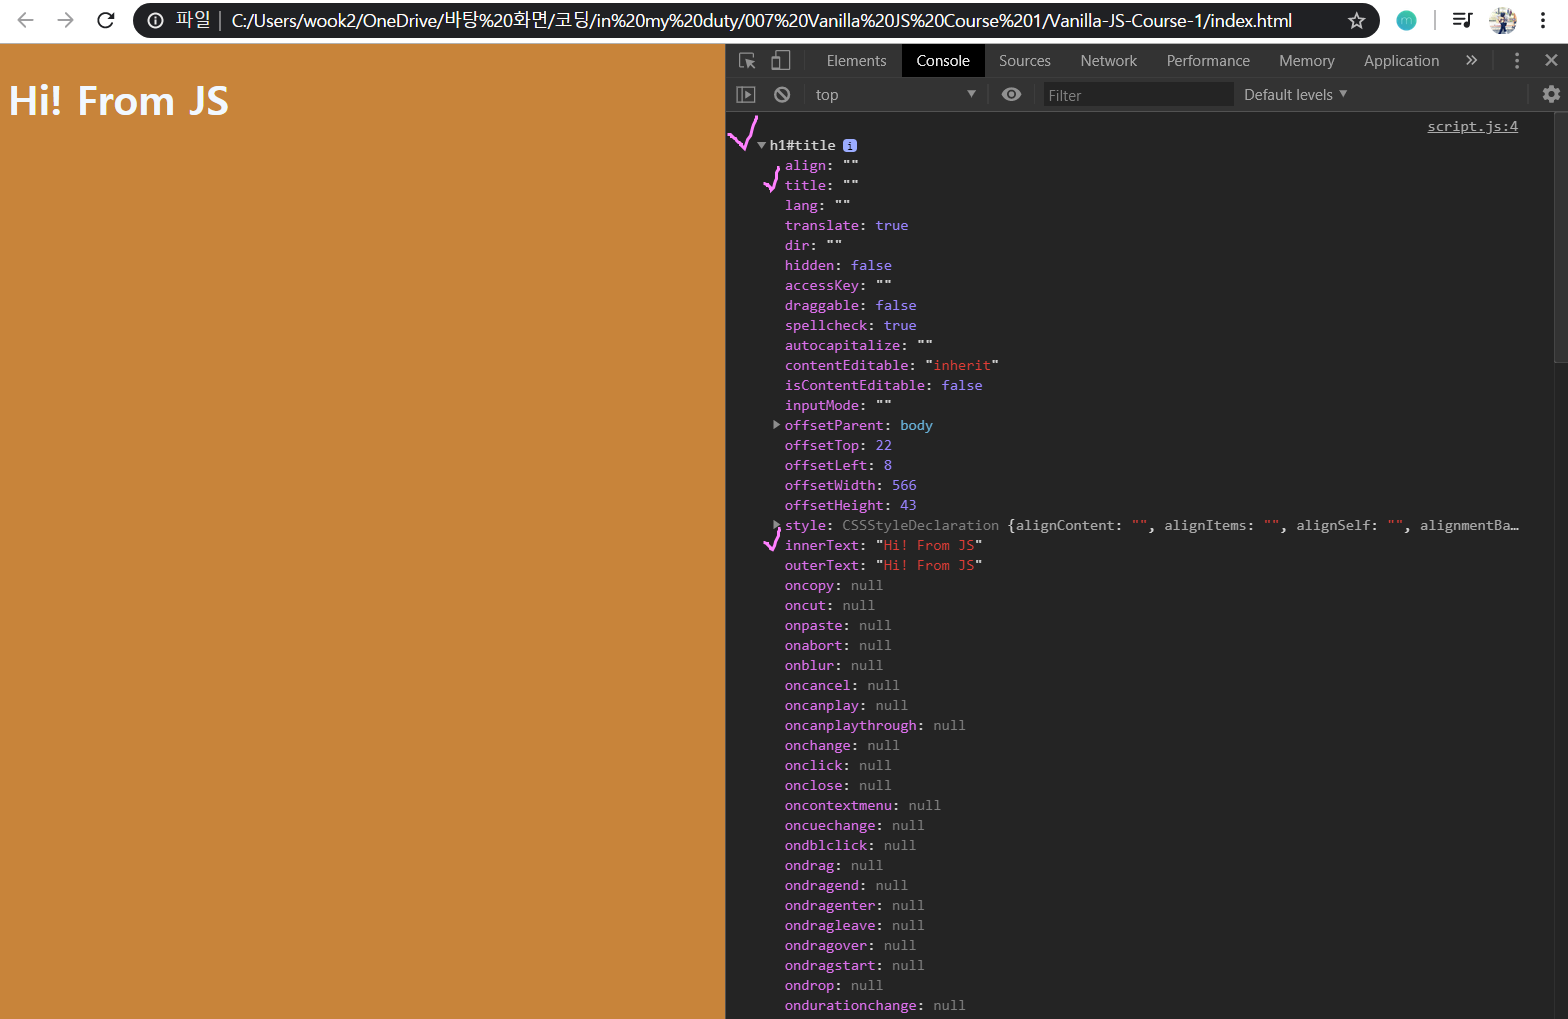Create live expression eye icon
Viewport: 1568px width, 1019px height.
tap(1012, 94)
